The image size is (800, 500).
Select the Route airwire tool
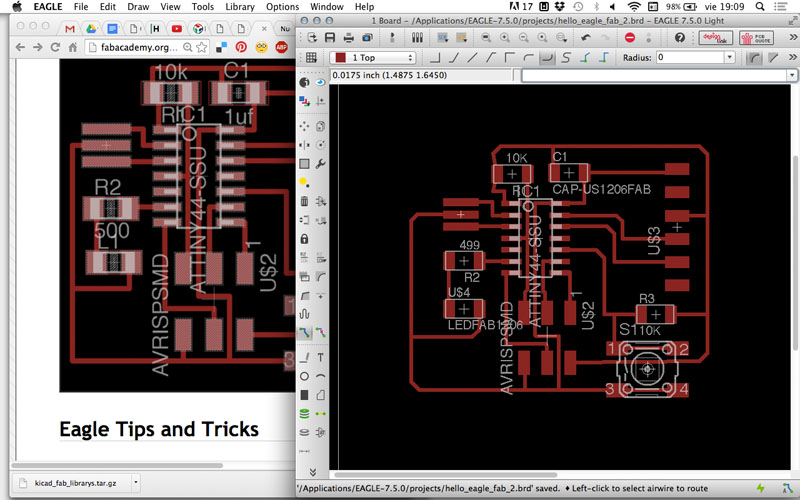[x=304, y=333]
